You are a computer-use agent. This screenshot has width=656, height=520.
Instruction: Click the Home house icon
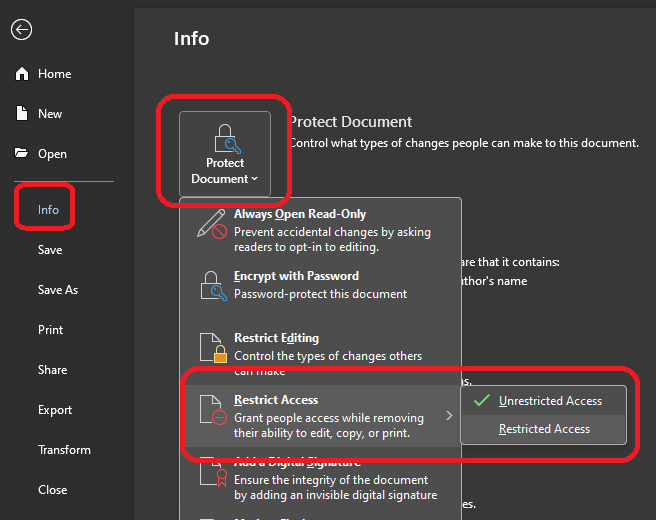[x=22, y=74]
